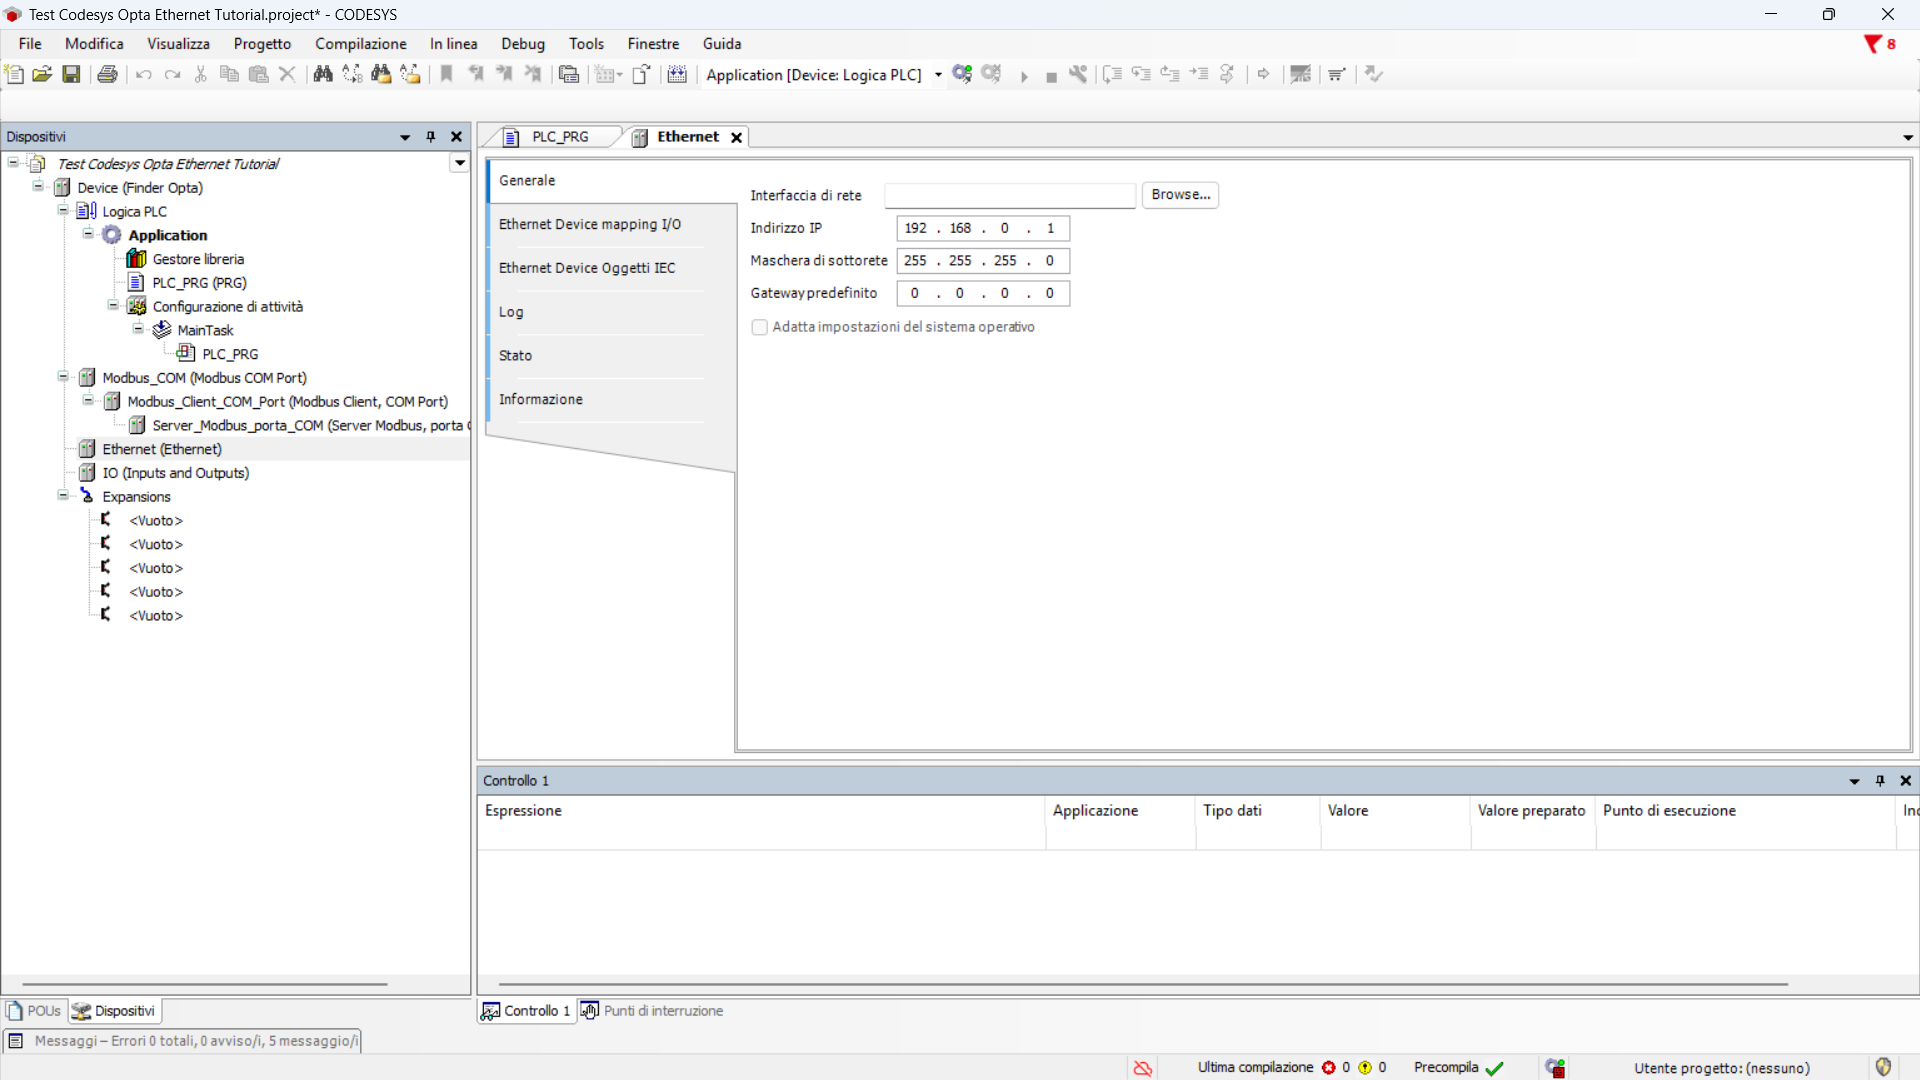This screenshot has height=1080, width=1920.
Task: Click the Interfaccia di rete input field
Action: (x=1010, y=195)
